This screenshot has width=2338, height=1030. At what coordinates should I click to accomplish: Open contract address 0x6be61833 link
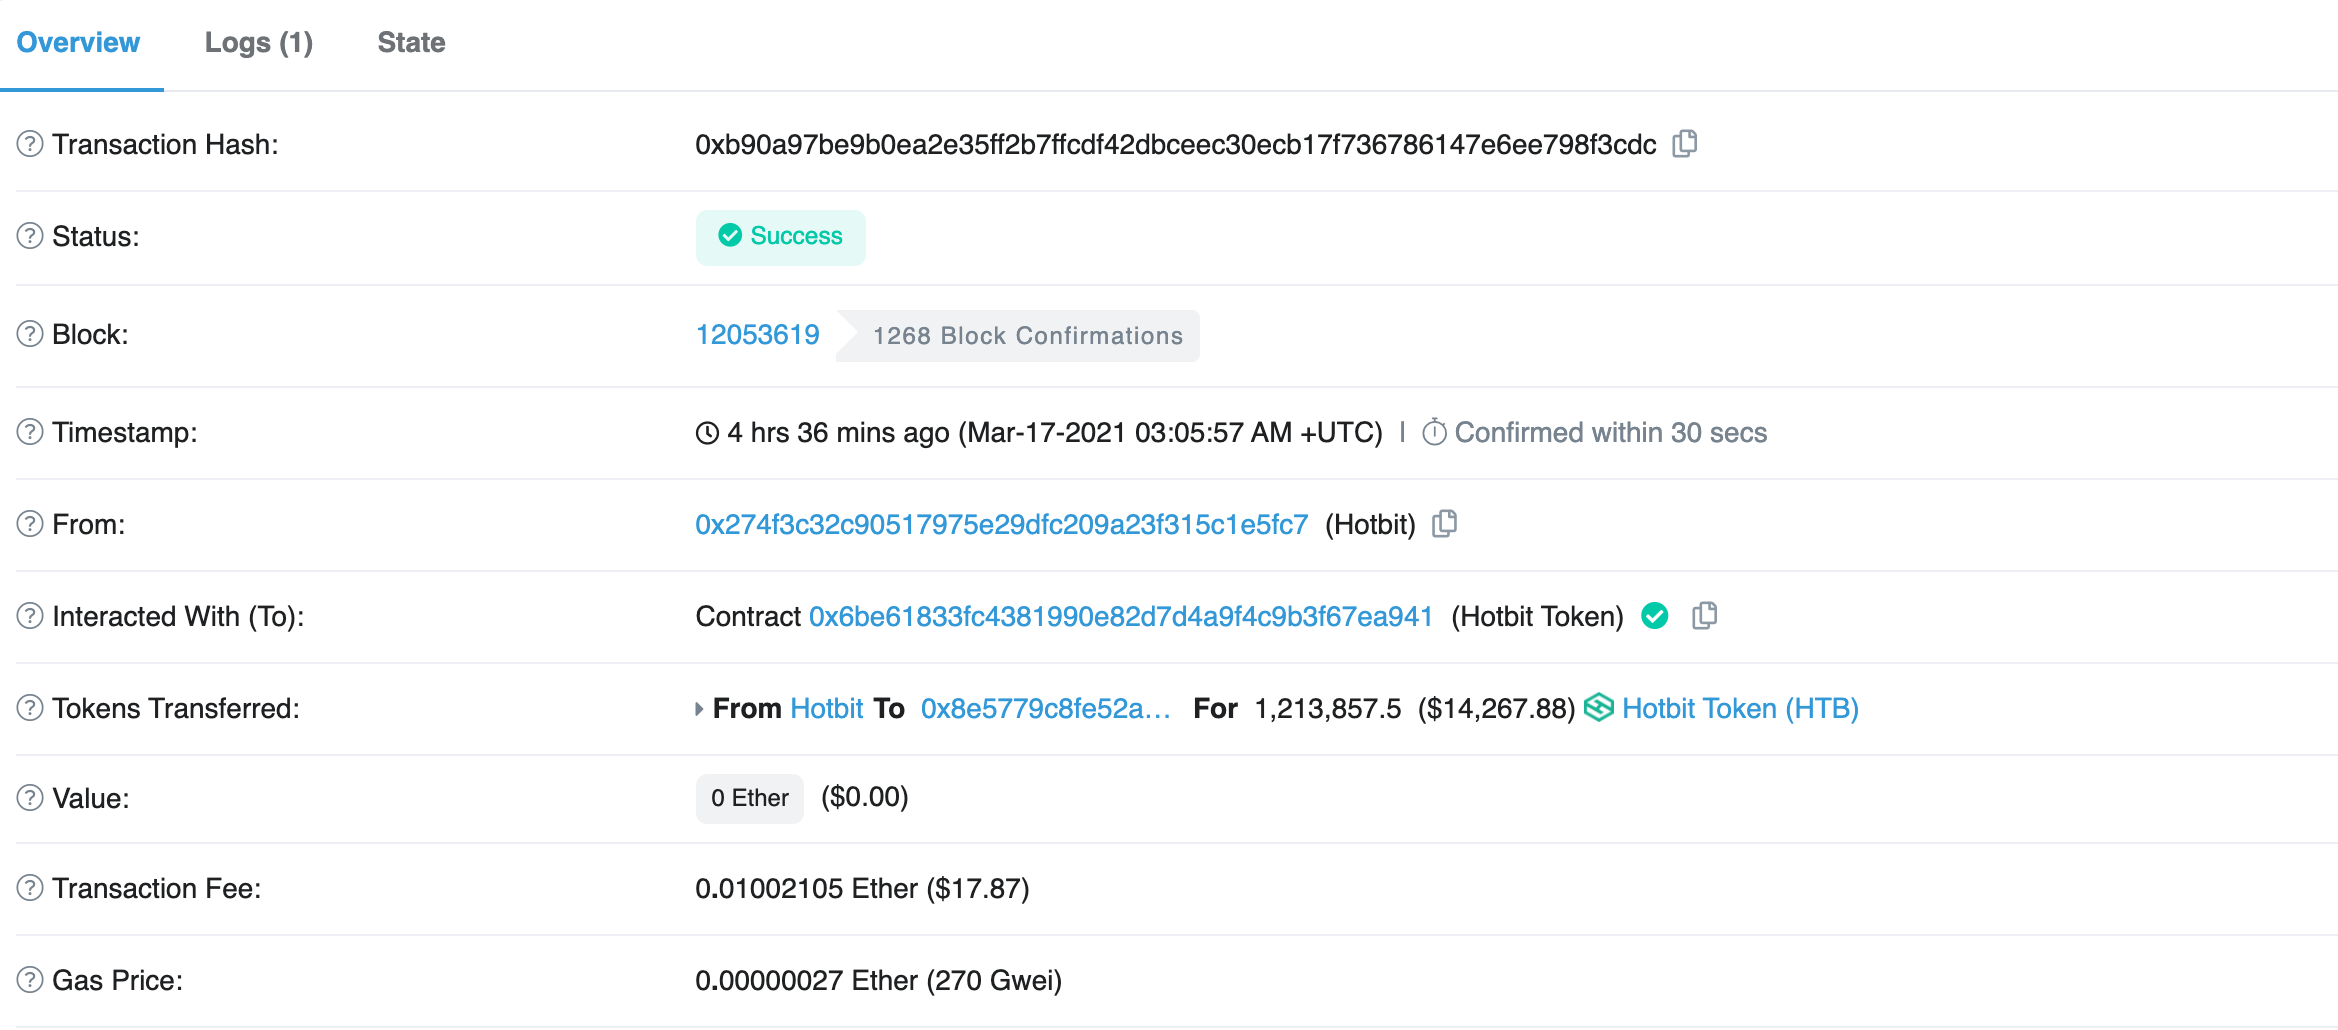(1120, 617)
